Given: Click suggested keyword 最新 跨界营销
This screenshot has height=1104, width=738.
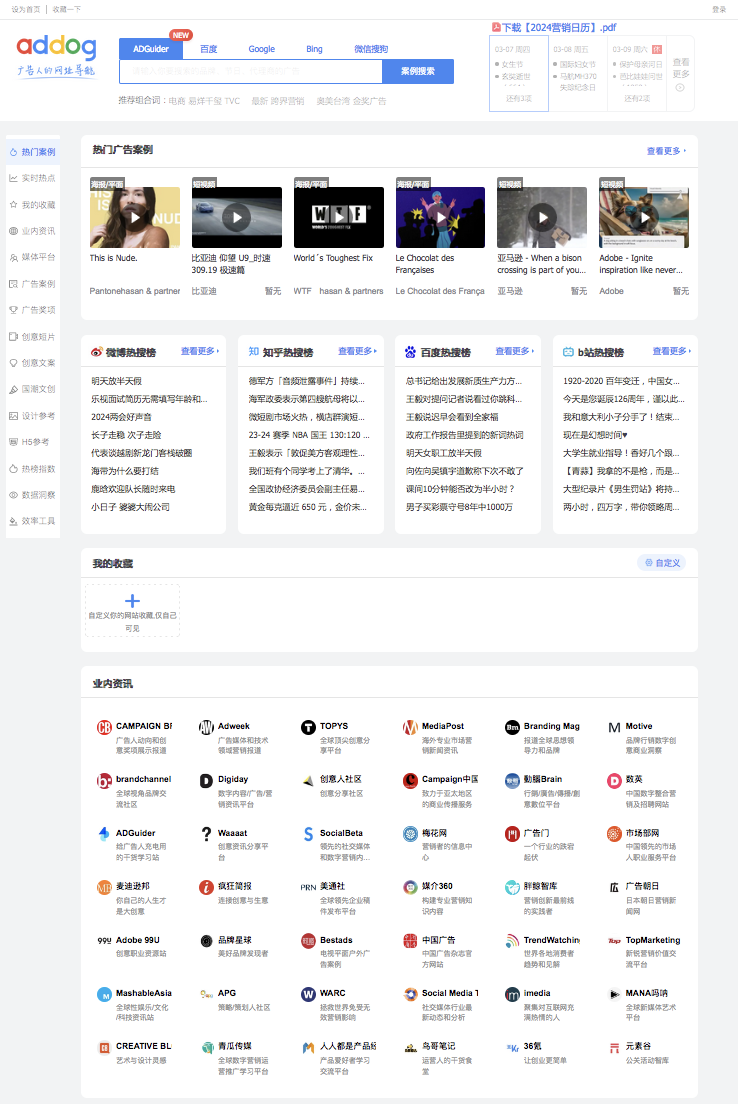Looking at the screenshot, I should tap(277, 101).
